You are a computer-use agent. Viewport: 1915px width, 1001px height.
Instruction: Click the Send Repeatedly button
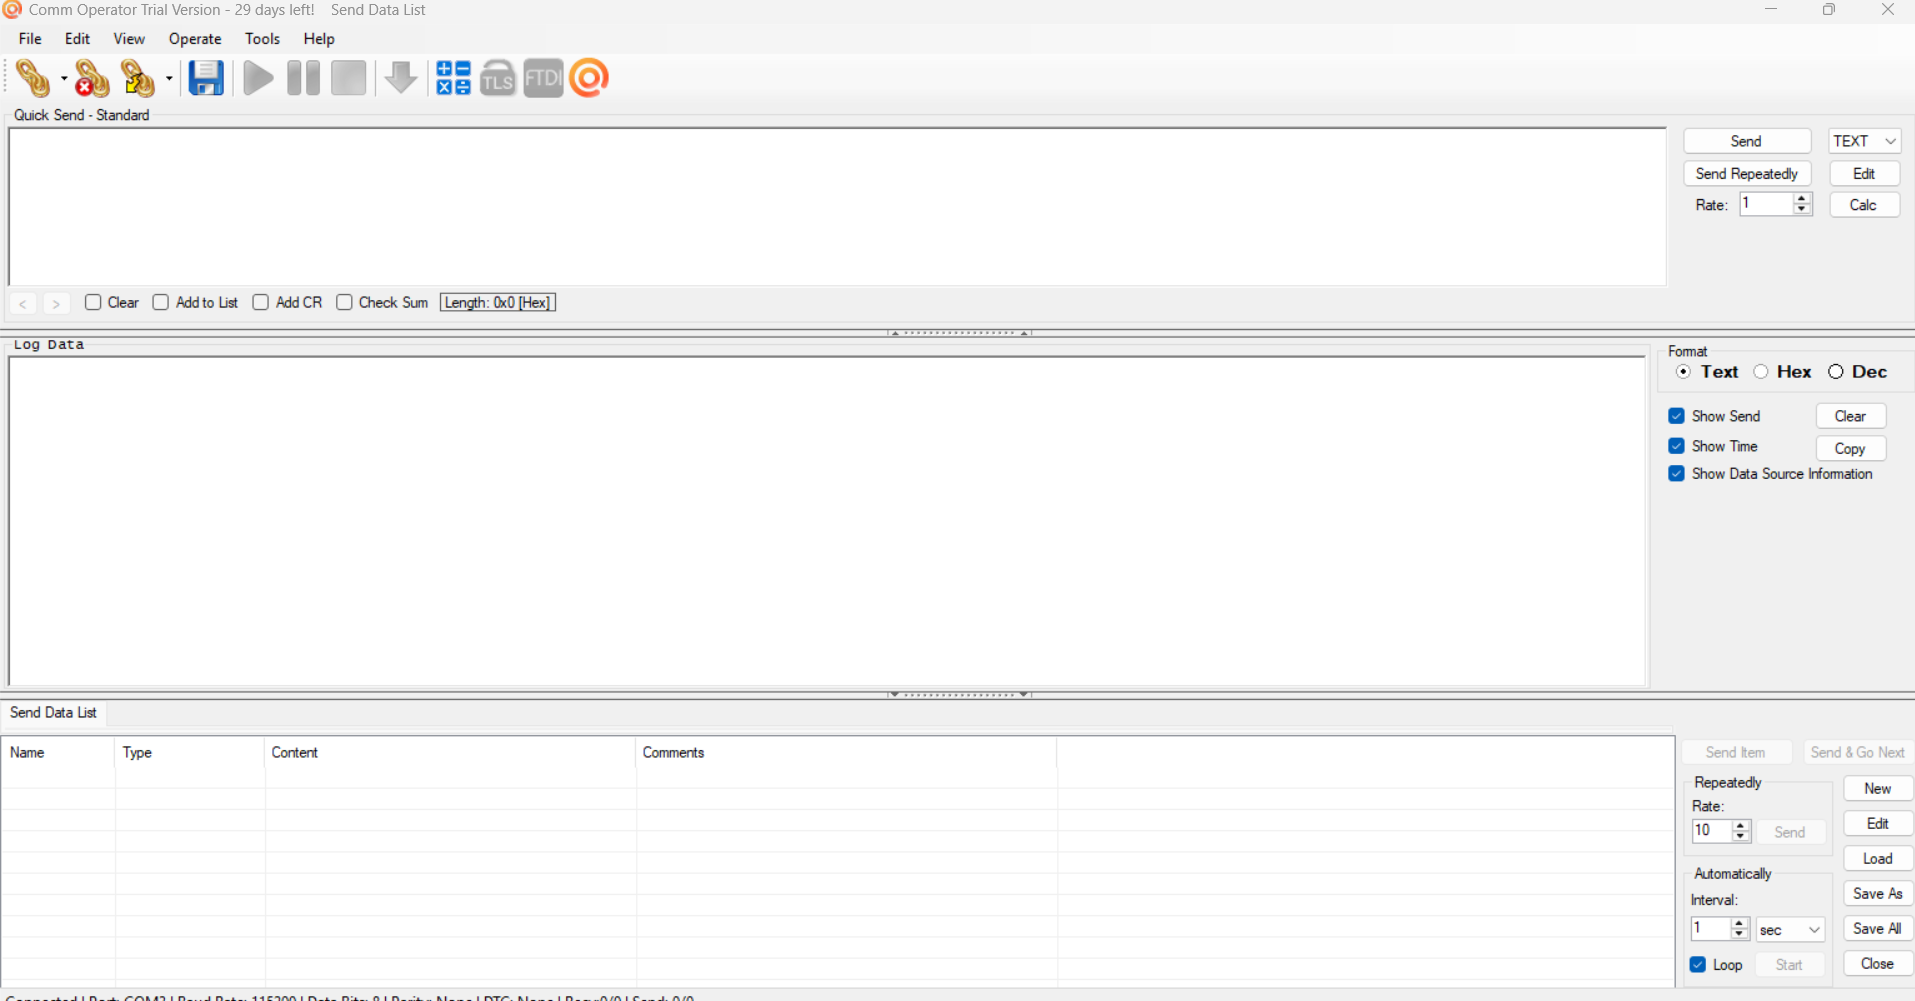pos(1746,174)
